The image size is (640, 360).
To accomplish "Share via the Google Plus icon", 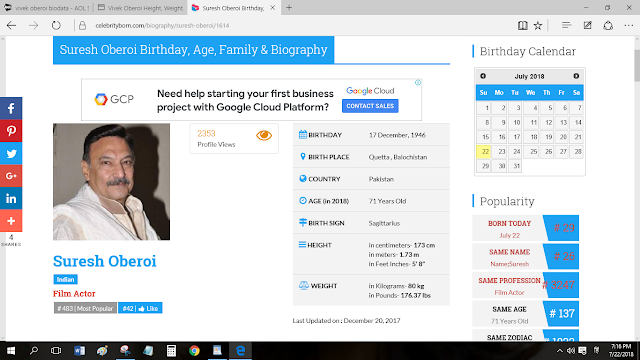I will click(11, 176).
